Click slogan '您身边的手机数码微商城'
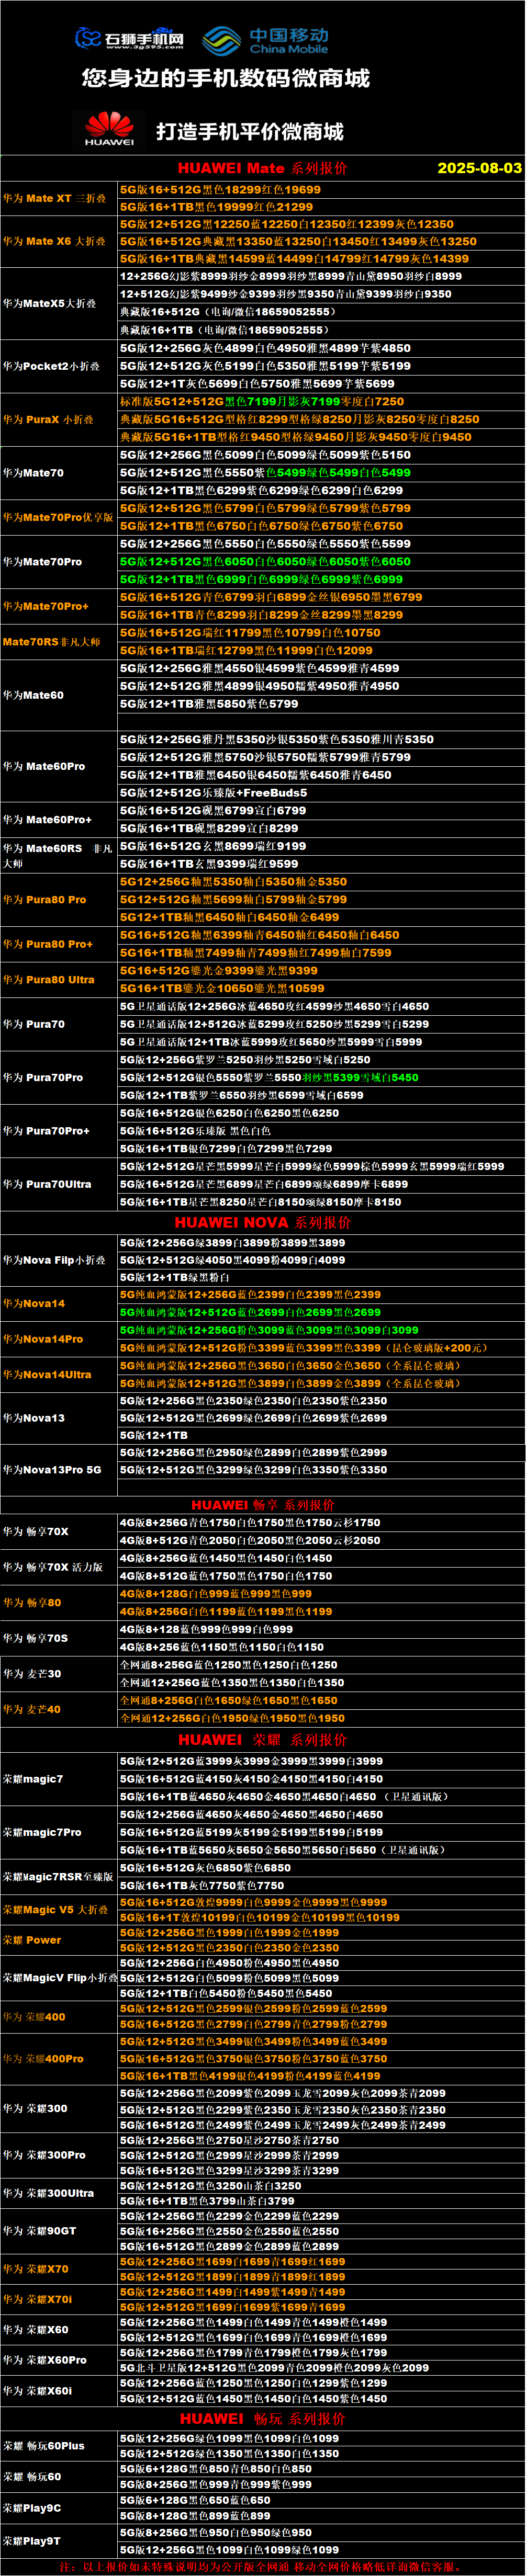 (x=226, y=78)
